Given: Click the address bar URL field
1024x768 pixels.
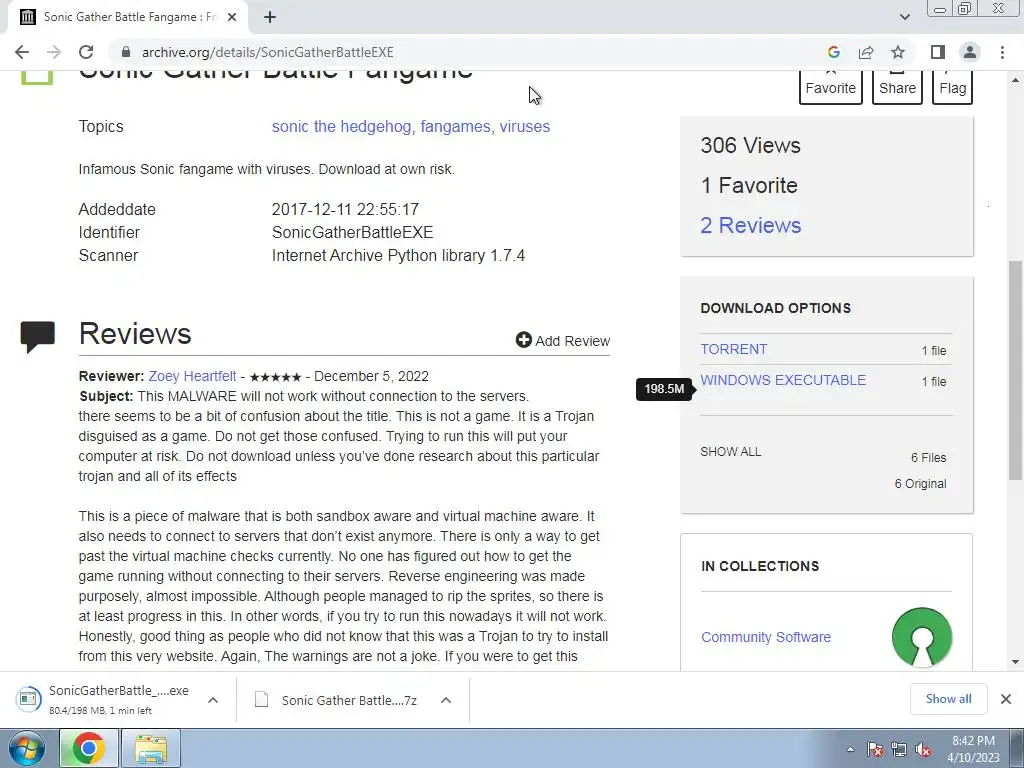Looking at the screenshot, I should click(457, 52).
